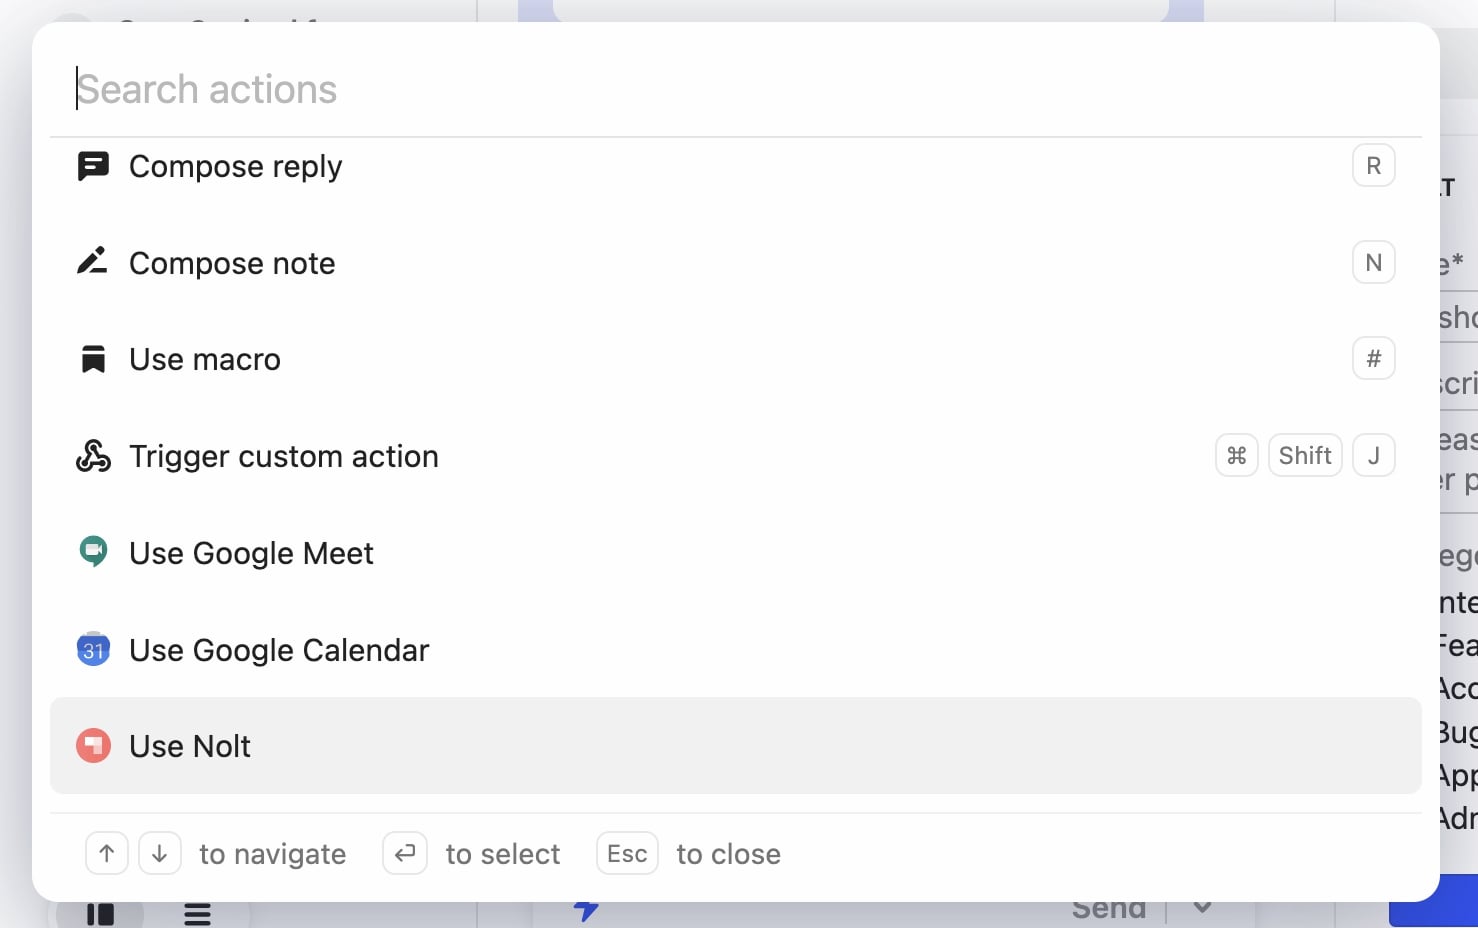The height and width of the screenshot is (928, 1478).
Task: Click the Google Calendar icon
Action: [92, 649]
